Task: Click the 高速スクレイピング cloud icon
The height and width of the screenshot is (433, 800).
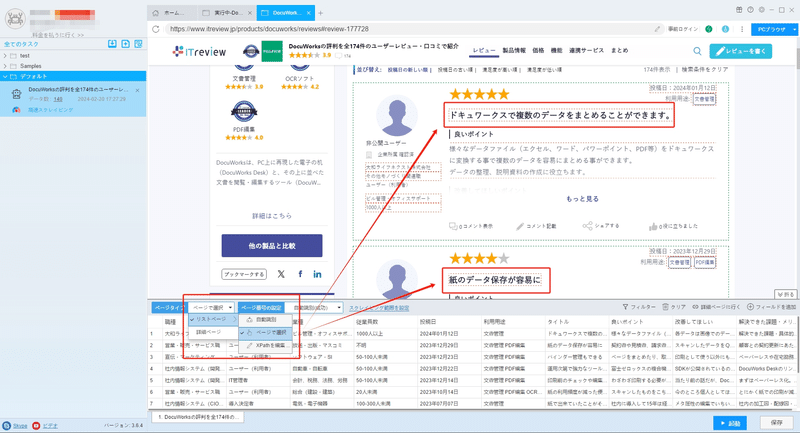Action: [x=16, y=110]
